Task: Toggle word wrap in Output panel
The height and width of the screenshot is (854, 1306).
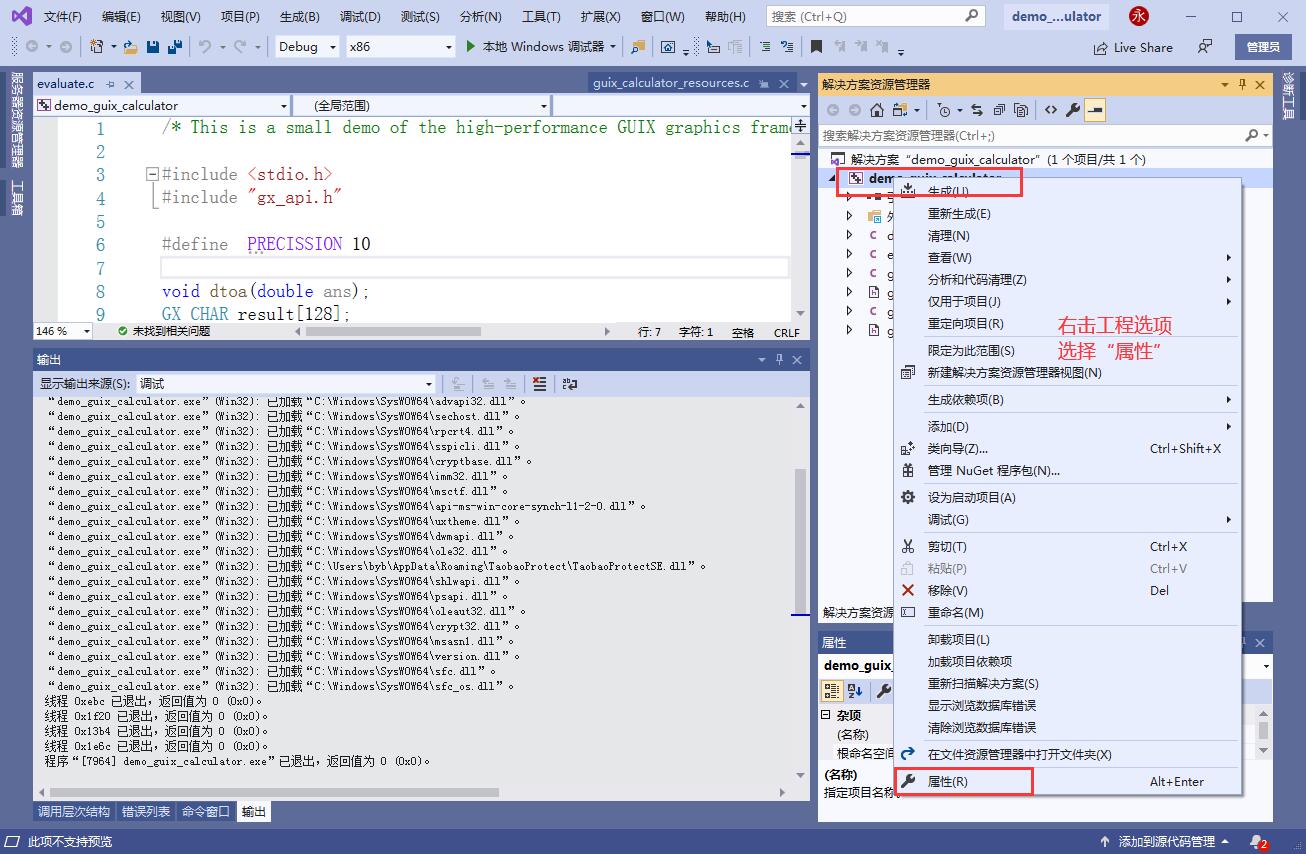Action: tap(570, 383)
